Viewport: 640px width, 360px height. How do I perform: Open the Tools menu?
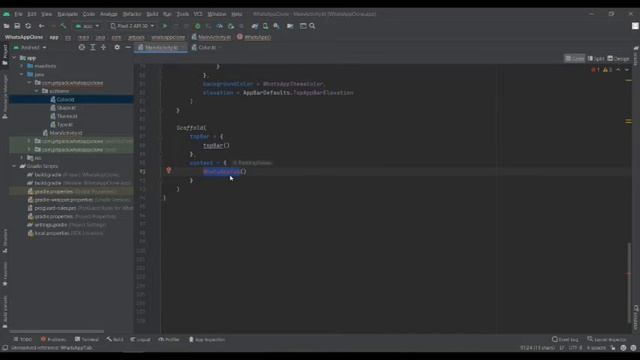pos(182,14)
